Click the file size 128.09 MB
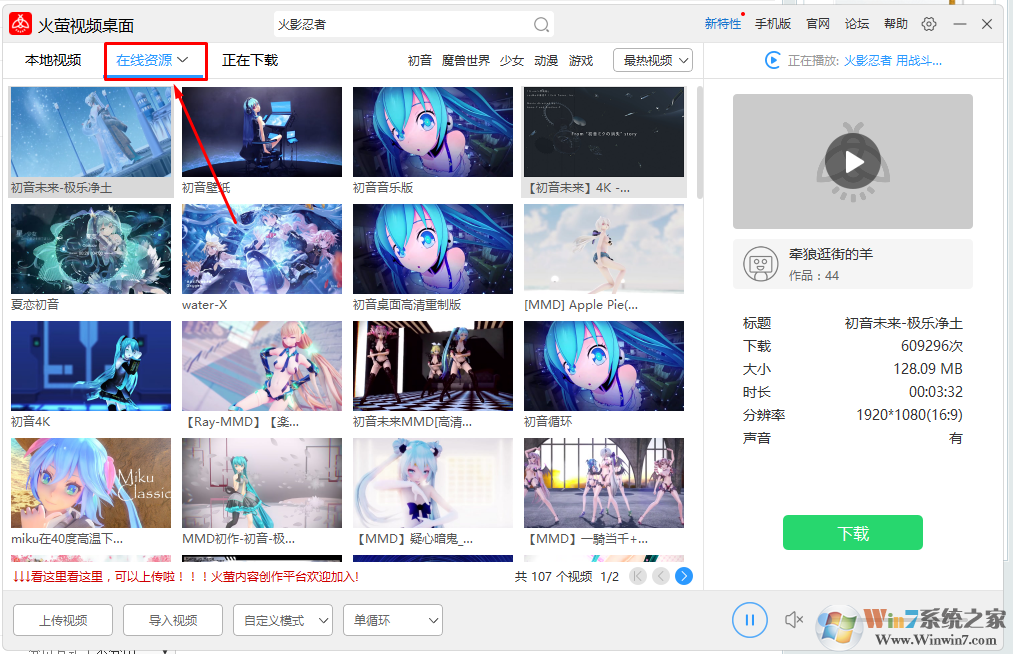This screenshot has width=1013, height=654. click(x=928, y=369)
